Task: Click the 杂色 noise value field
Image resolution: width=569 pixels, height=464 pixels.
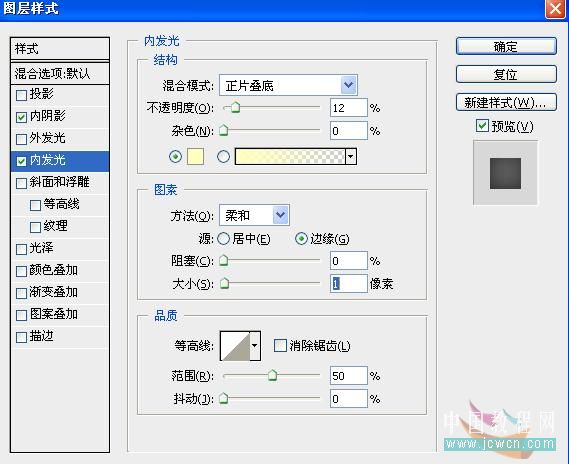Action: [349, 131]
